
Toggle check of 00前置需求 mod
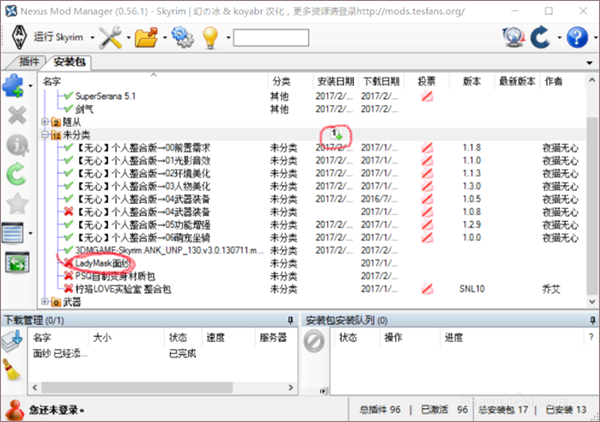pos(69,147)
